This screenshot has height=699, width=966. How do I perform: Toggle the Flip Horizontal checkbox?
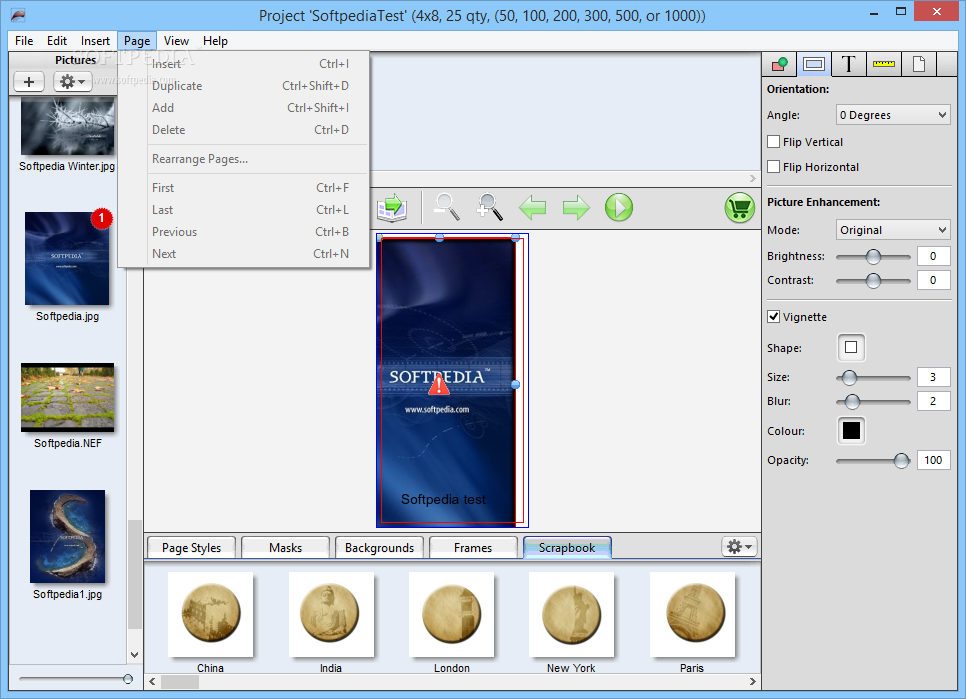774,167
